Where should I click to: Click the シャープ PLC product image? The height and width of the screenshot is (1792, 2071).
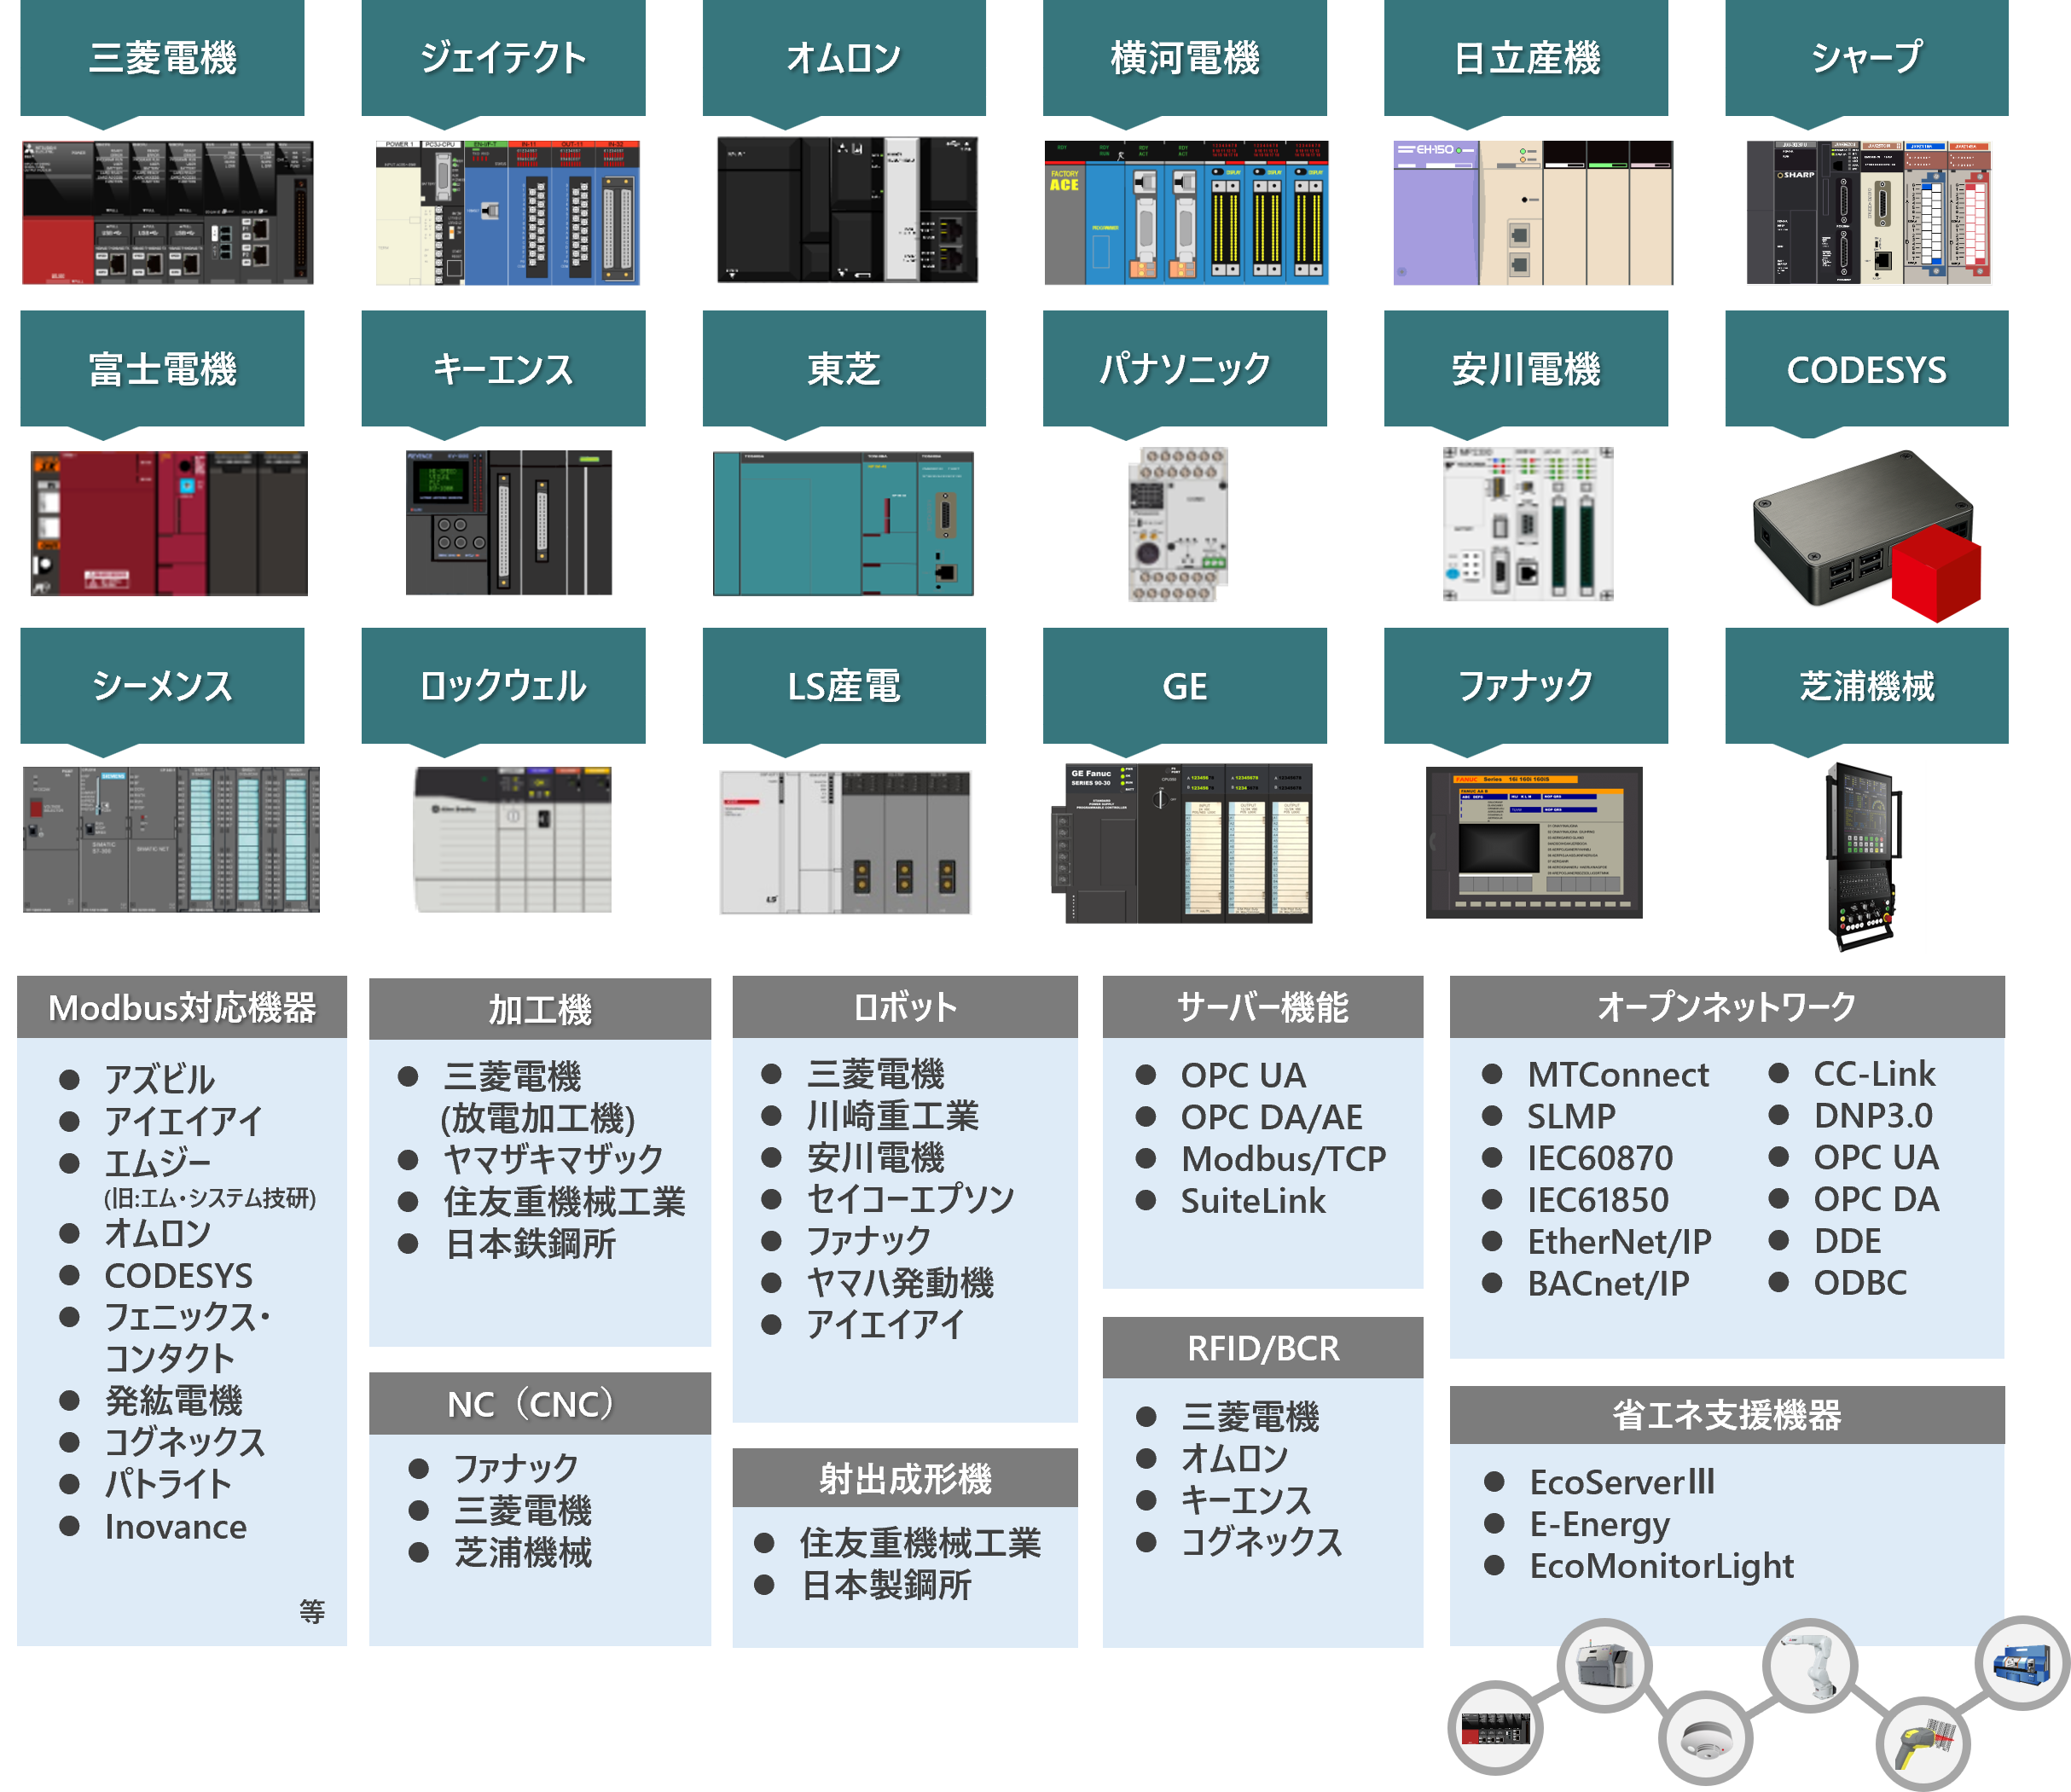(x=1868, y=212)
